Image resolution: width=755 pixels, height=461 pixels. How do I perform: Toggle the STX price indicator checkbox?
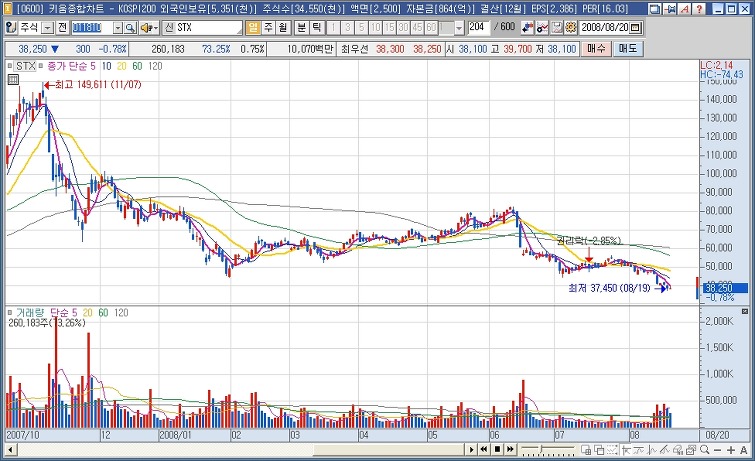point(10,66)
